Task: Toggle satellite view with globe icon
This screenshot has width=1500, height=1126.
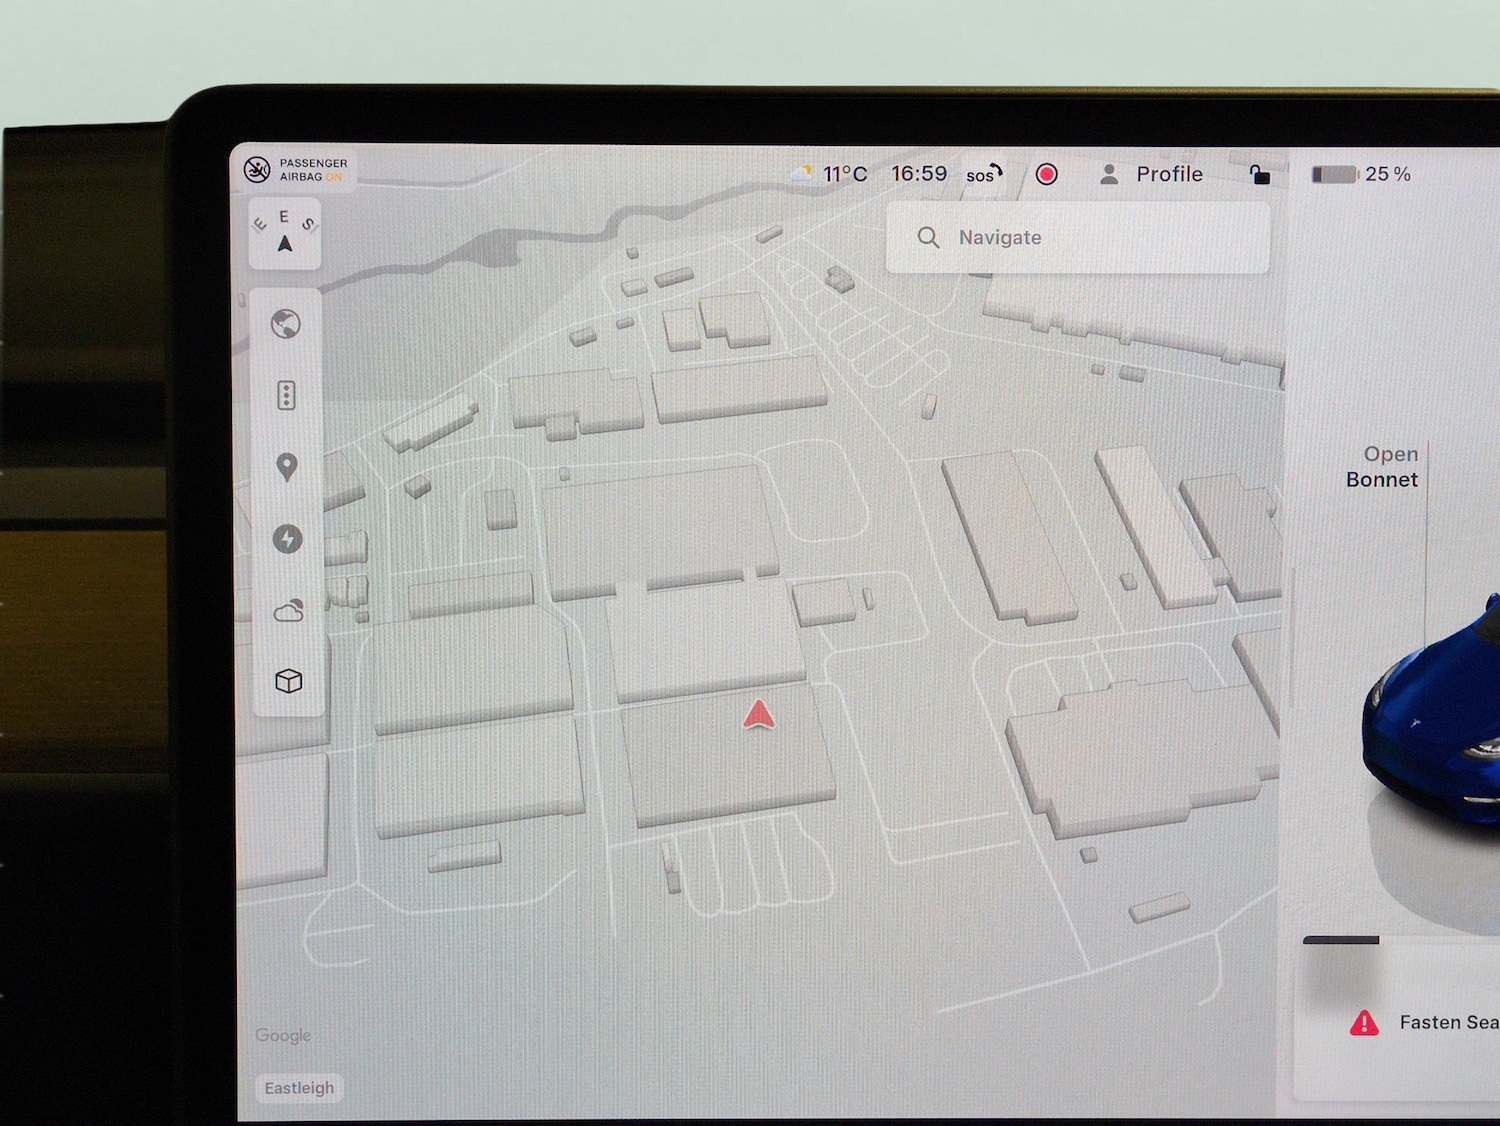Action: pyautogui.click(x=286, y=324)
